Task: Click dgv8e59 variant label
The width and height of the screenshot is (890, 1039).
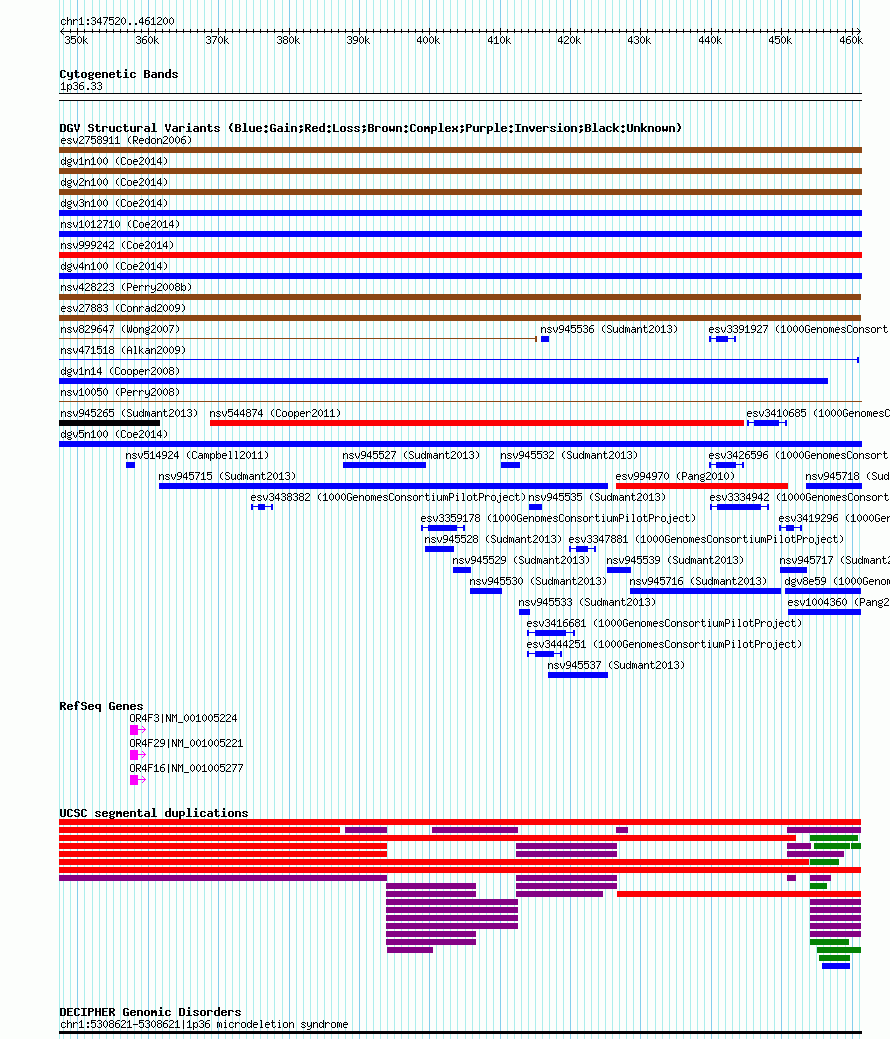Action: 837,581
